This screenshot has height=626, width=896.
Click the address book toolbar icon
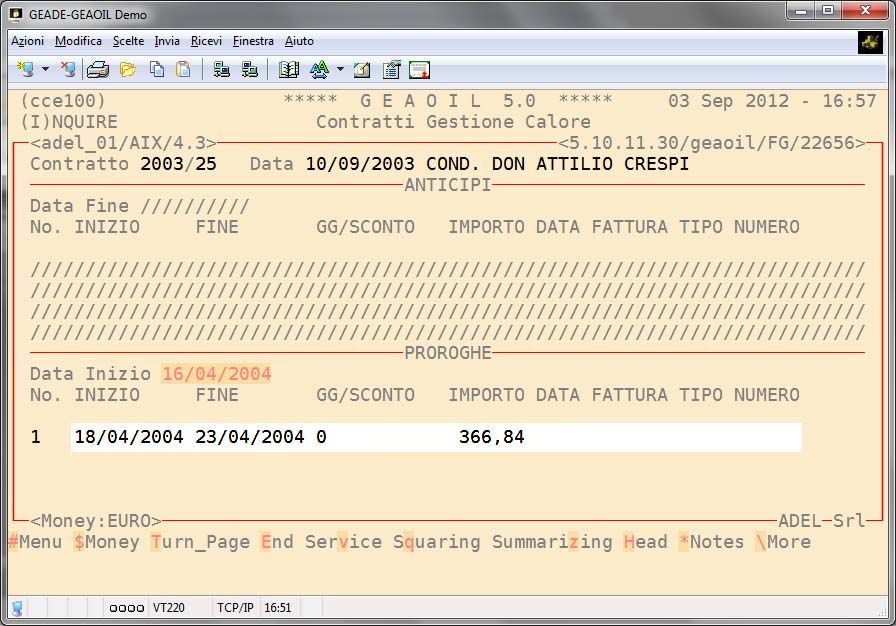(x=289, y=69)
